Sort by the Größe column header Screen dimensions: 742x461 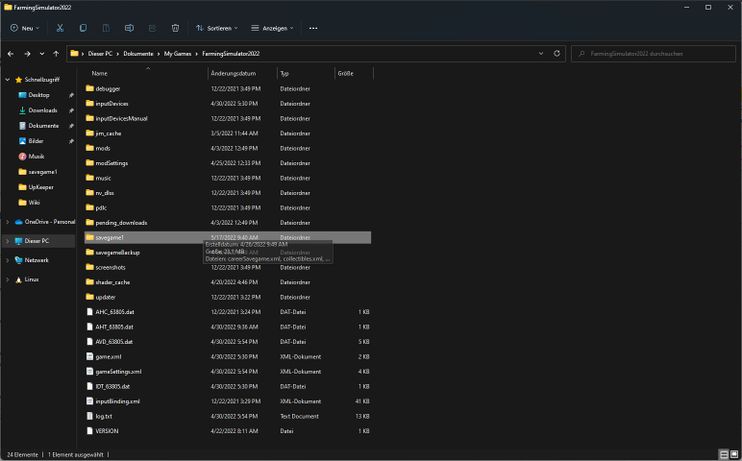click(345, 73)
